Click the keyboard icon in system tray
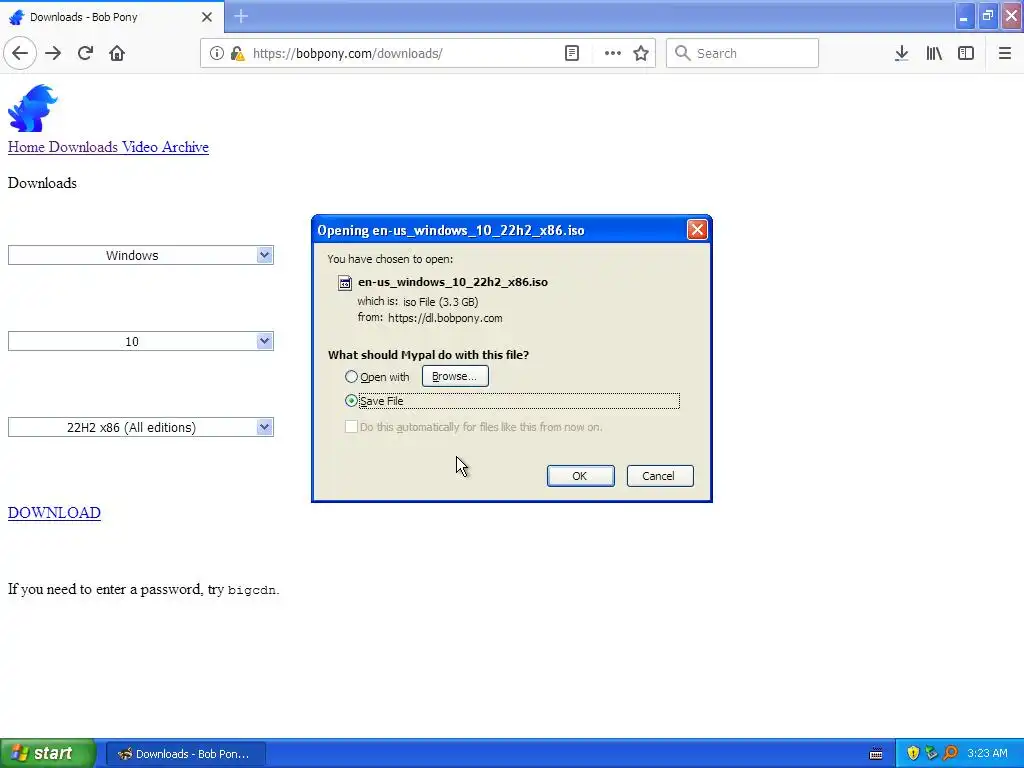Image resolution: width=1024 pixels, height=768 pixels. click(876, 754)
